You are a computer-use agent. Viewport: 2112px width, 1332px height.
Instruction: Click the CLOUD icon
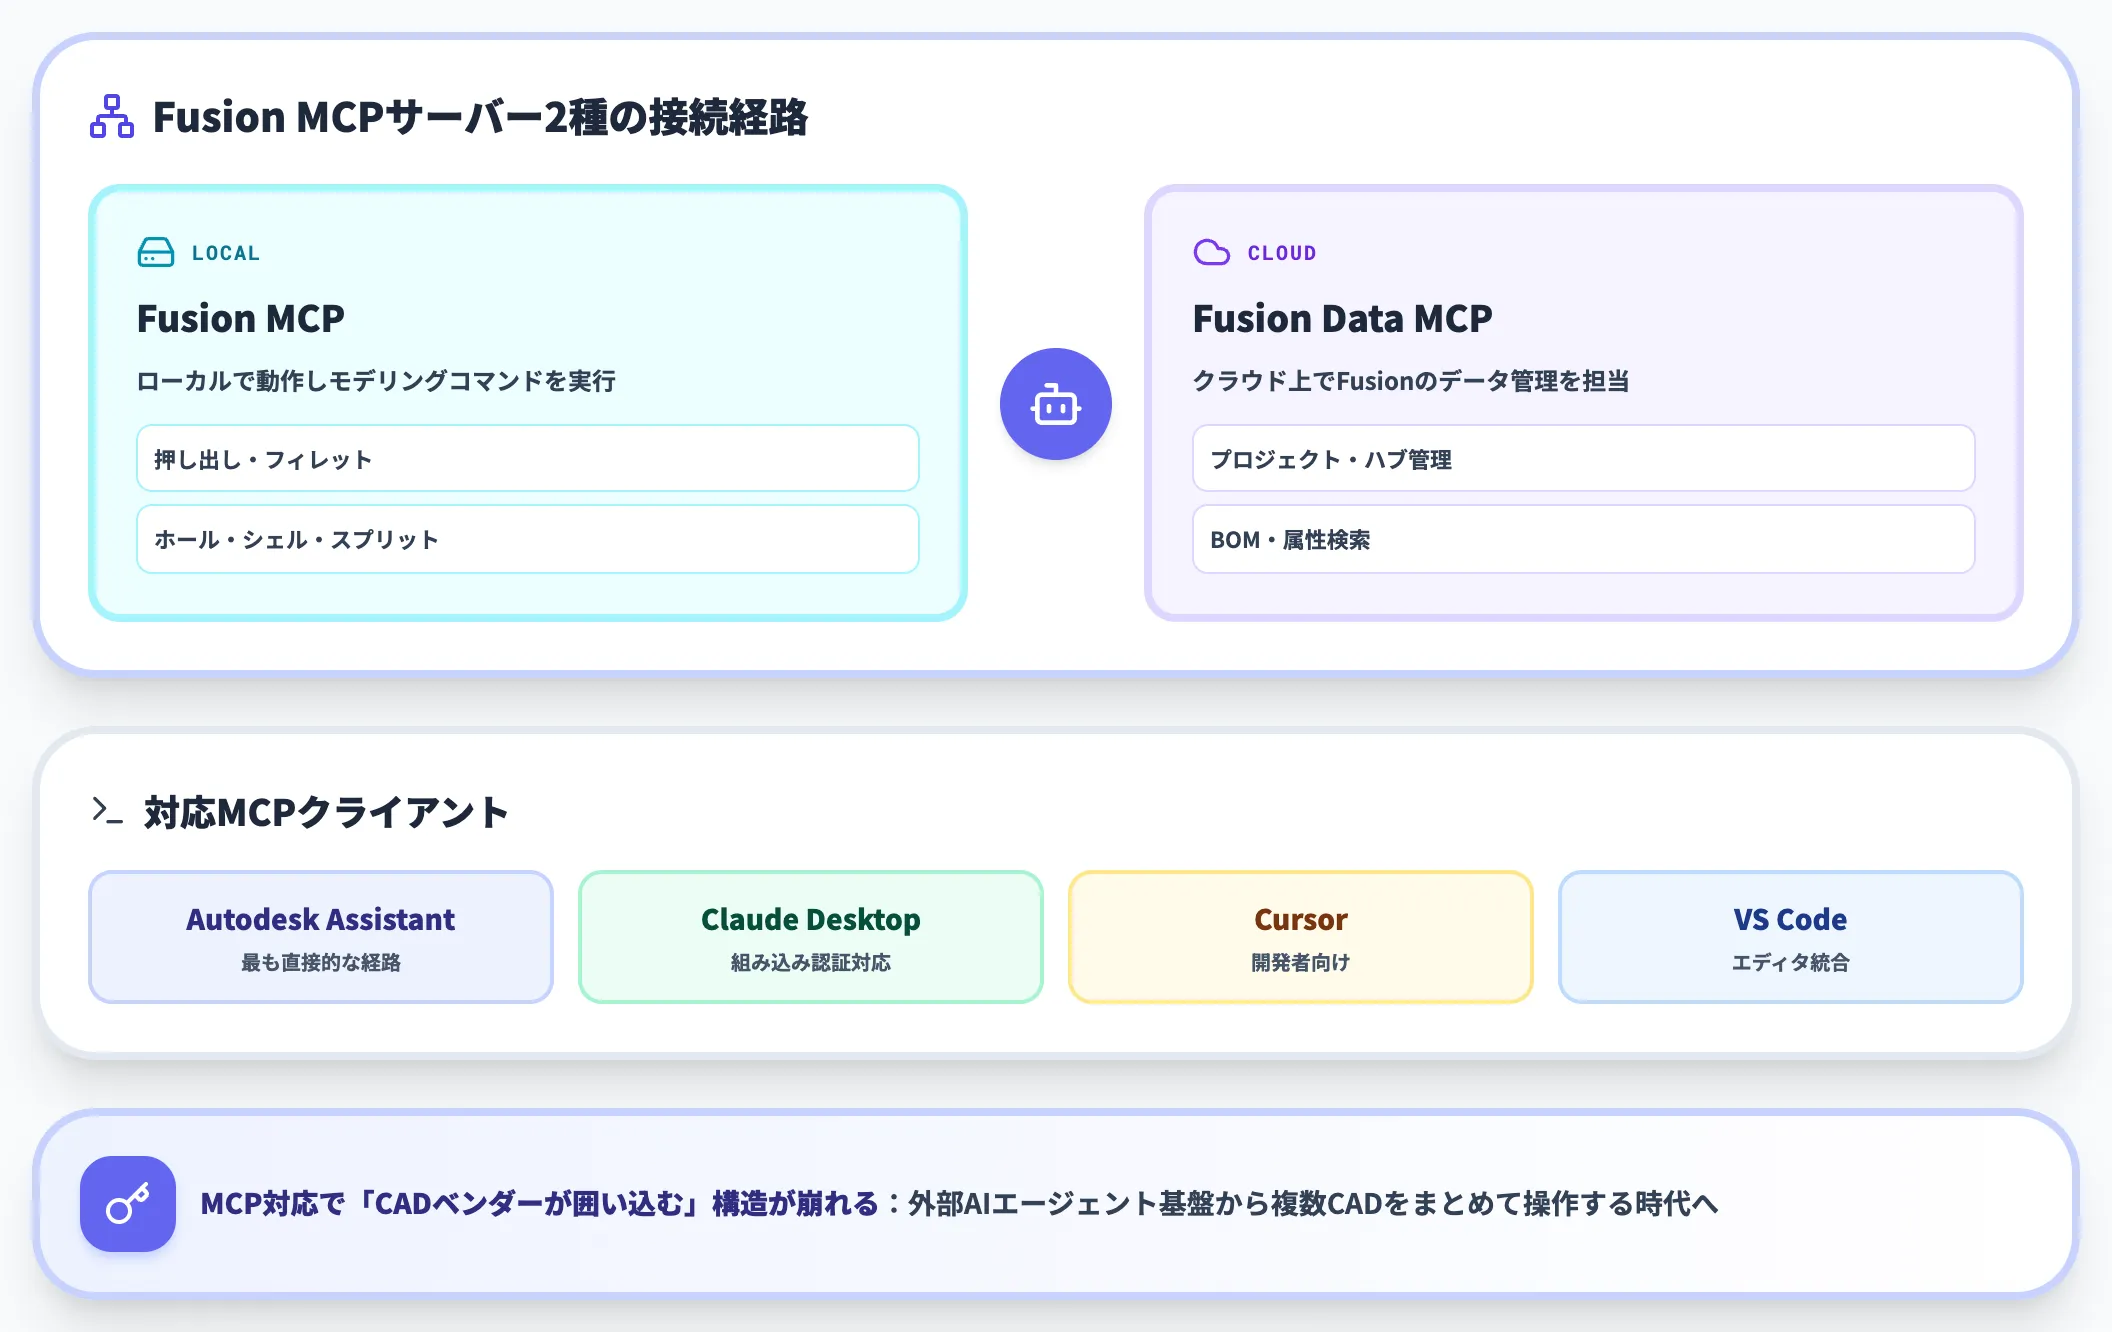click(1212, 252)
